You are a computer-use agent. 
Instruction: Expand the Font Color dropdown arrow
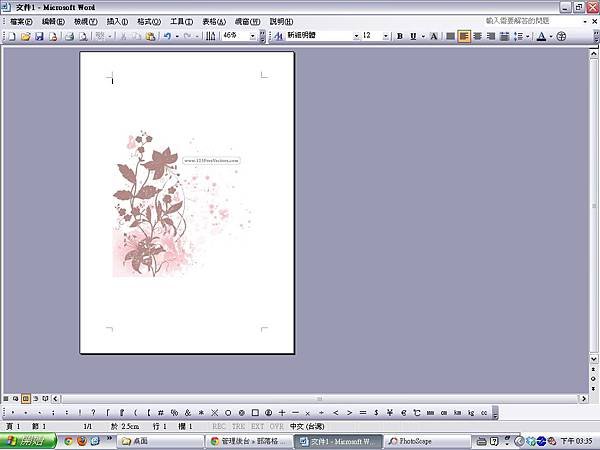(x=551, y=36)
